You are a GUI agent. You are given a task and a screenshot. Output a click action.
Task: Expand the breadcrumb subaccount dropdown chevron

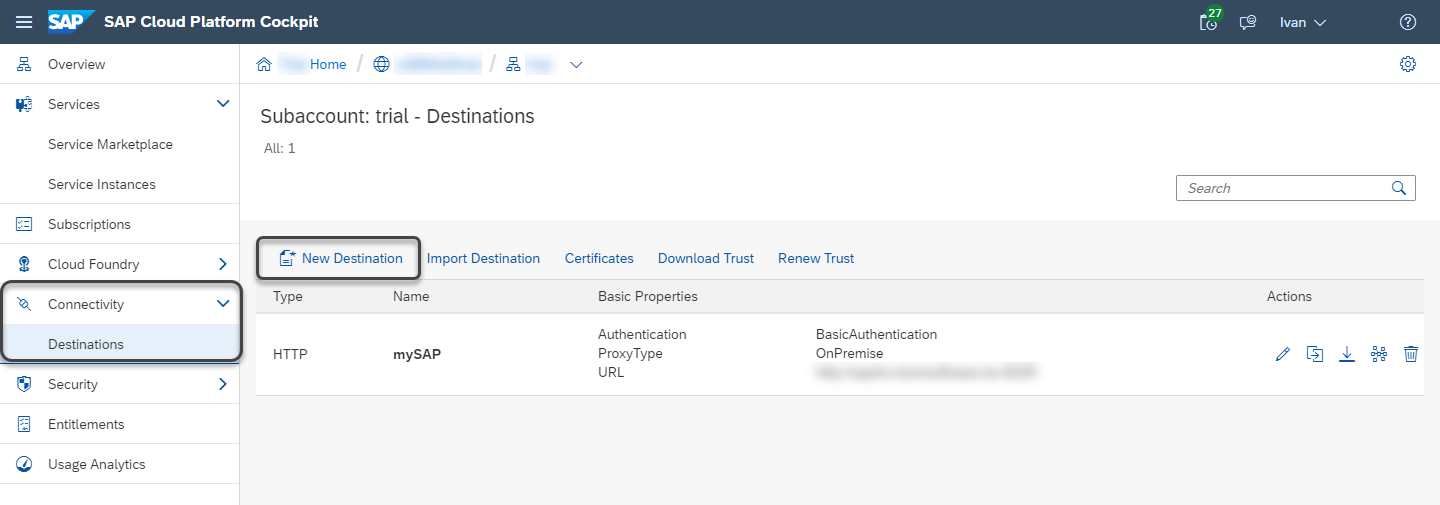pos(576,65)
